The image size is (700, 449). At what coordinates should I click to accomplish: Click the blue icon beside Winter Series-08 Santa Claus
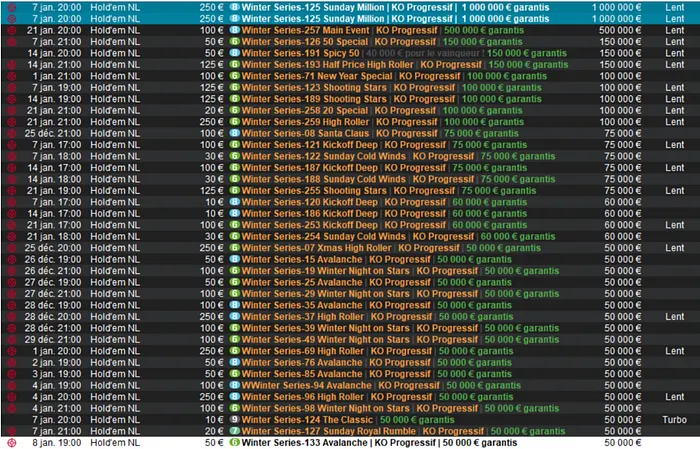235,133
